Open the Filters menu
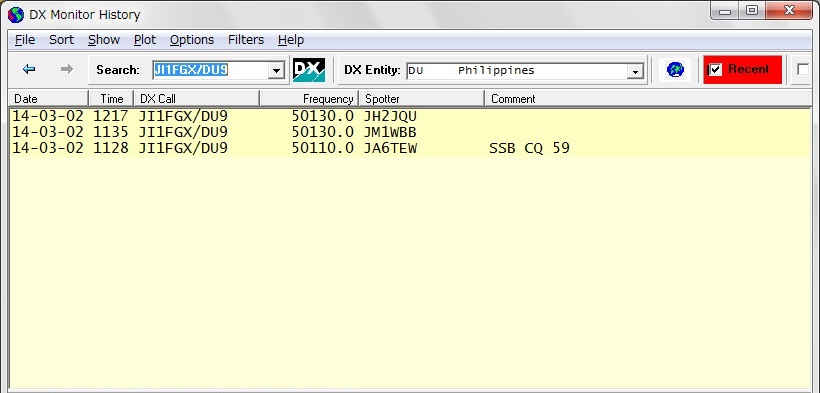The width and height of the screenshot is (820, 393). 246,40
